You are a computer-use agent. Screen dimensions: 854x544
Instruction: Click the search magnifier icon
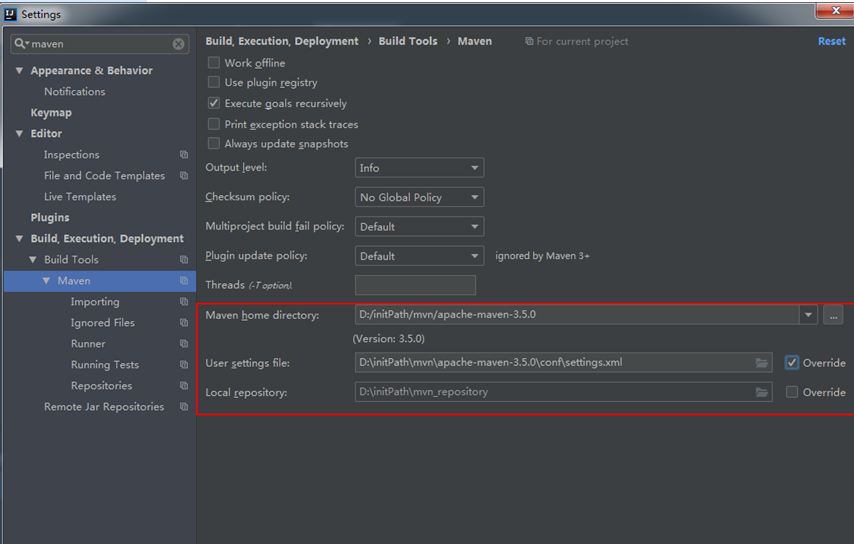pos(20,44)
